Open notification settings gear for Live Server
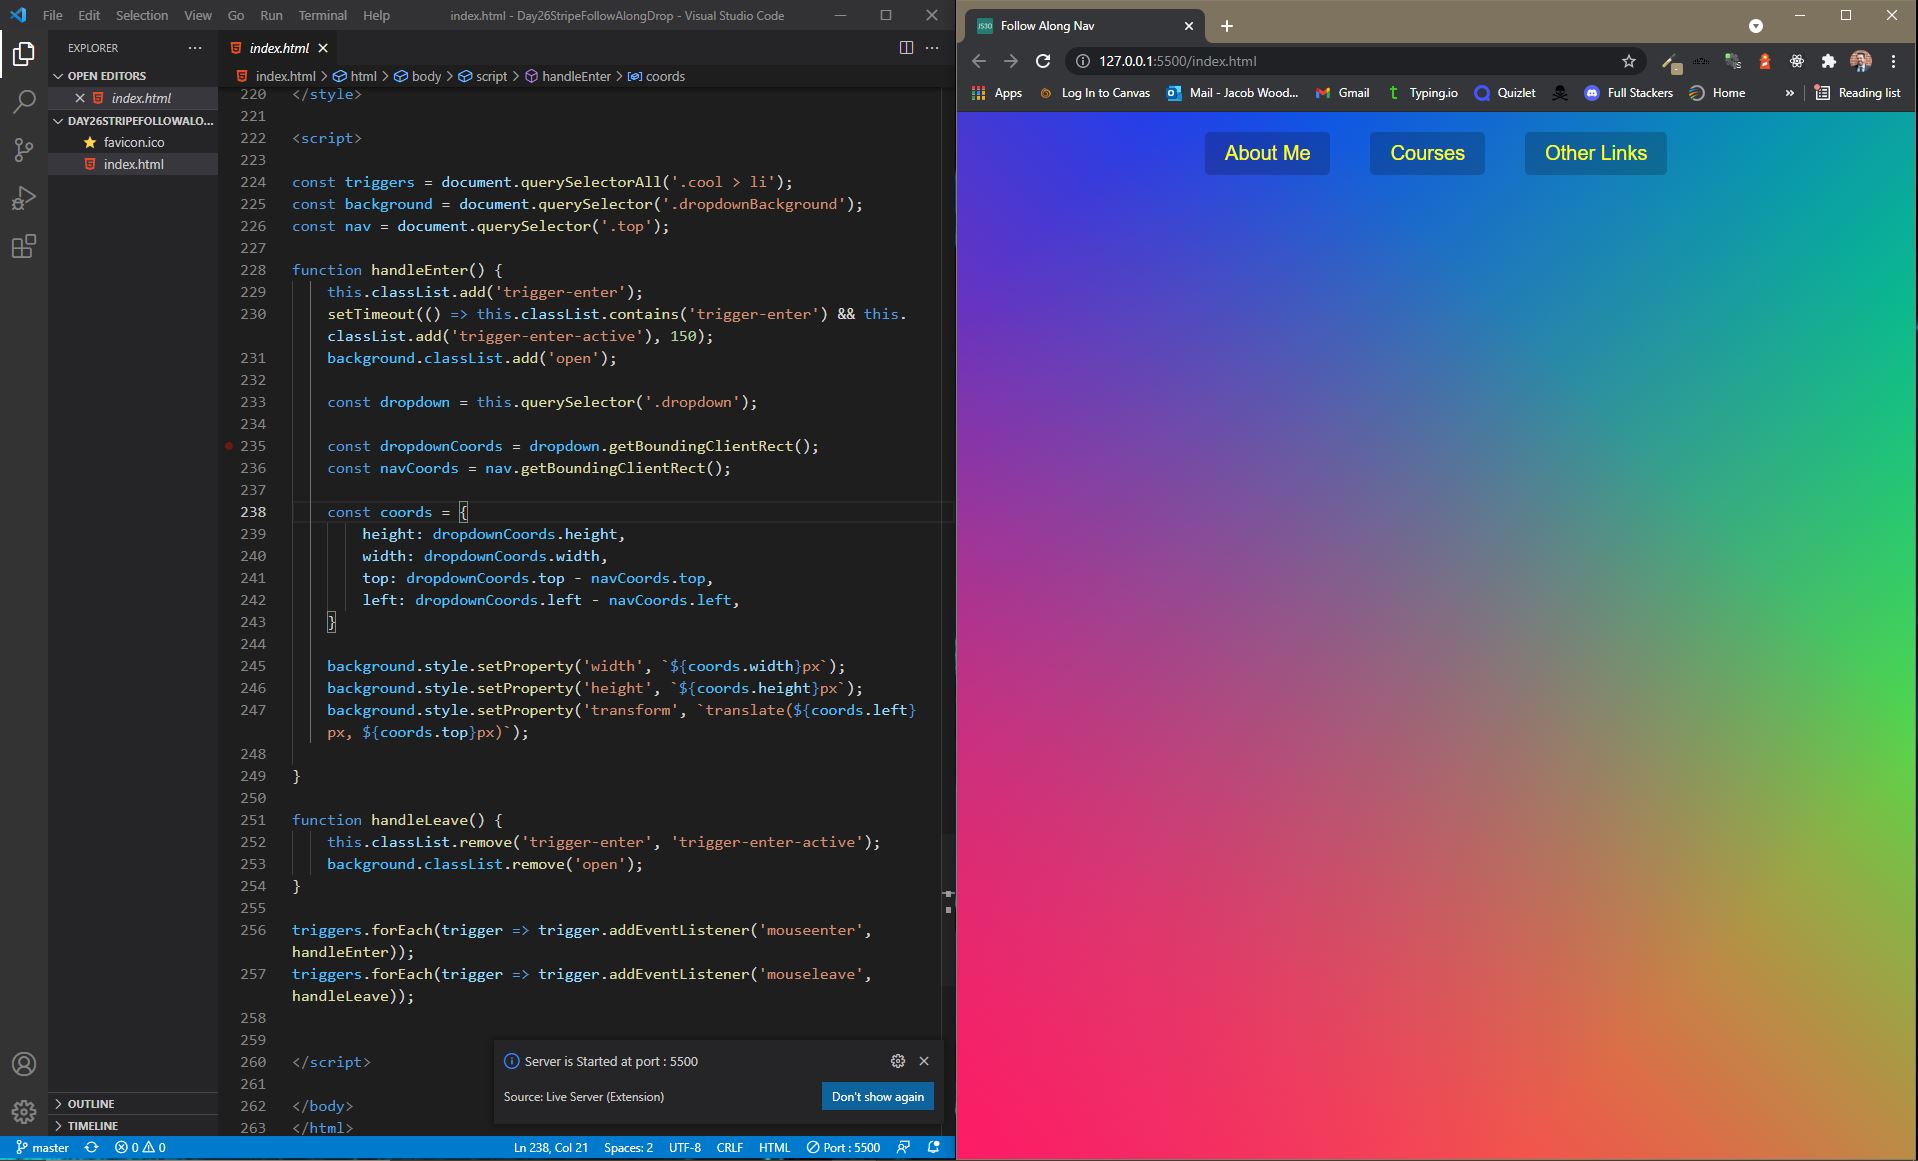 pyautogui.click(x=898, y=1061)
